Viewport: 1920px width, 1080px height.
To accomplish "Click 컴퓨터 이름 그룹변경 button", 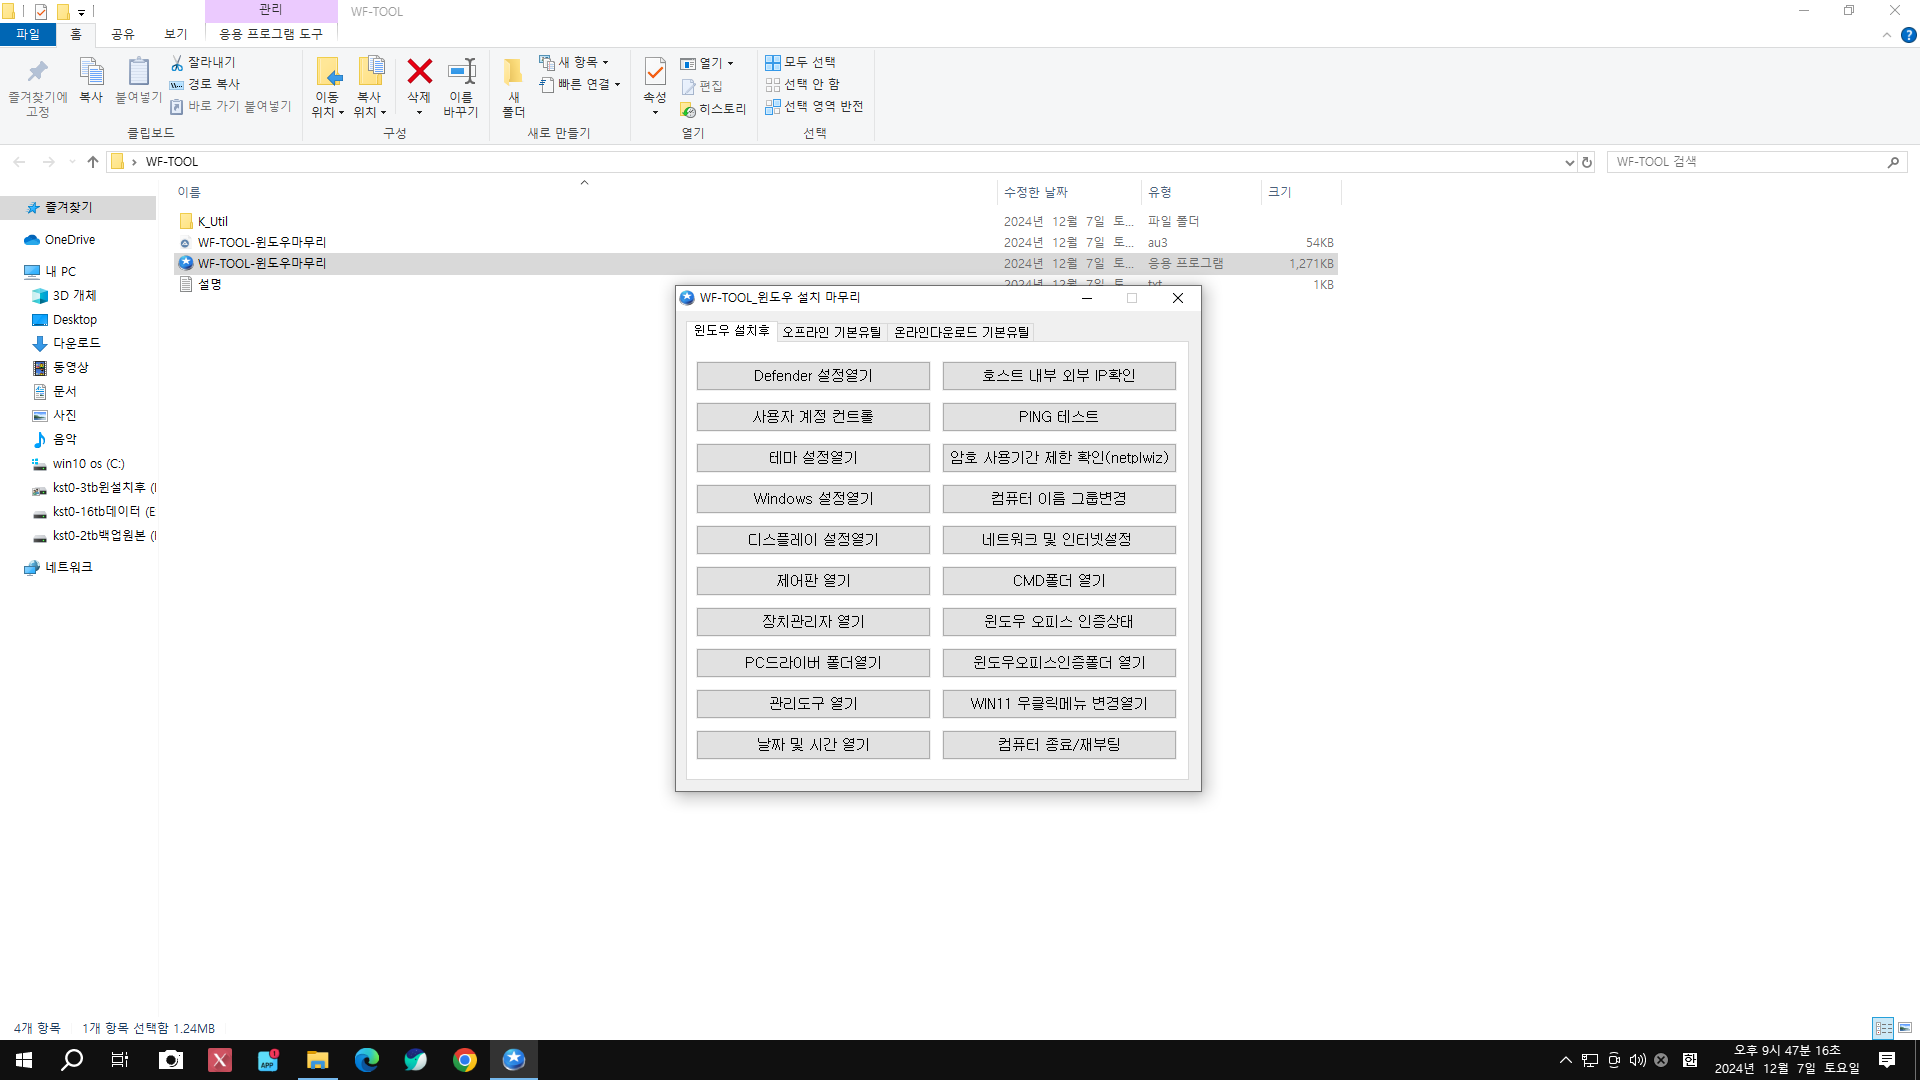I will pos(1059,499).
